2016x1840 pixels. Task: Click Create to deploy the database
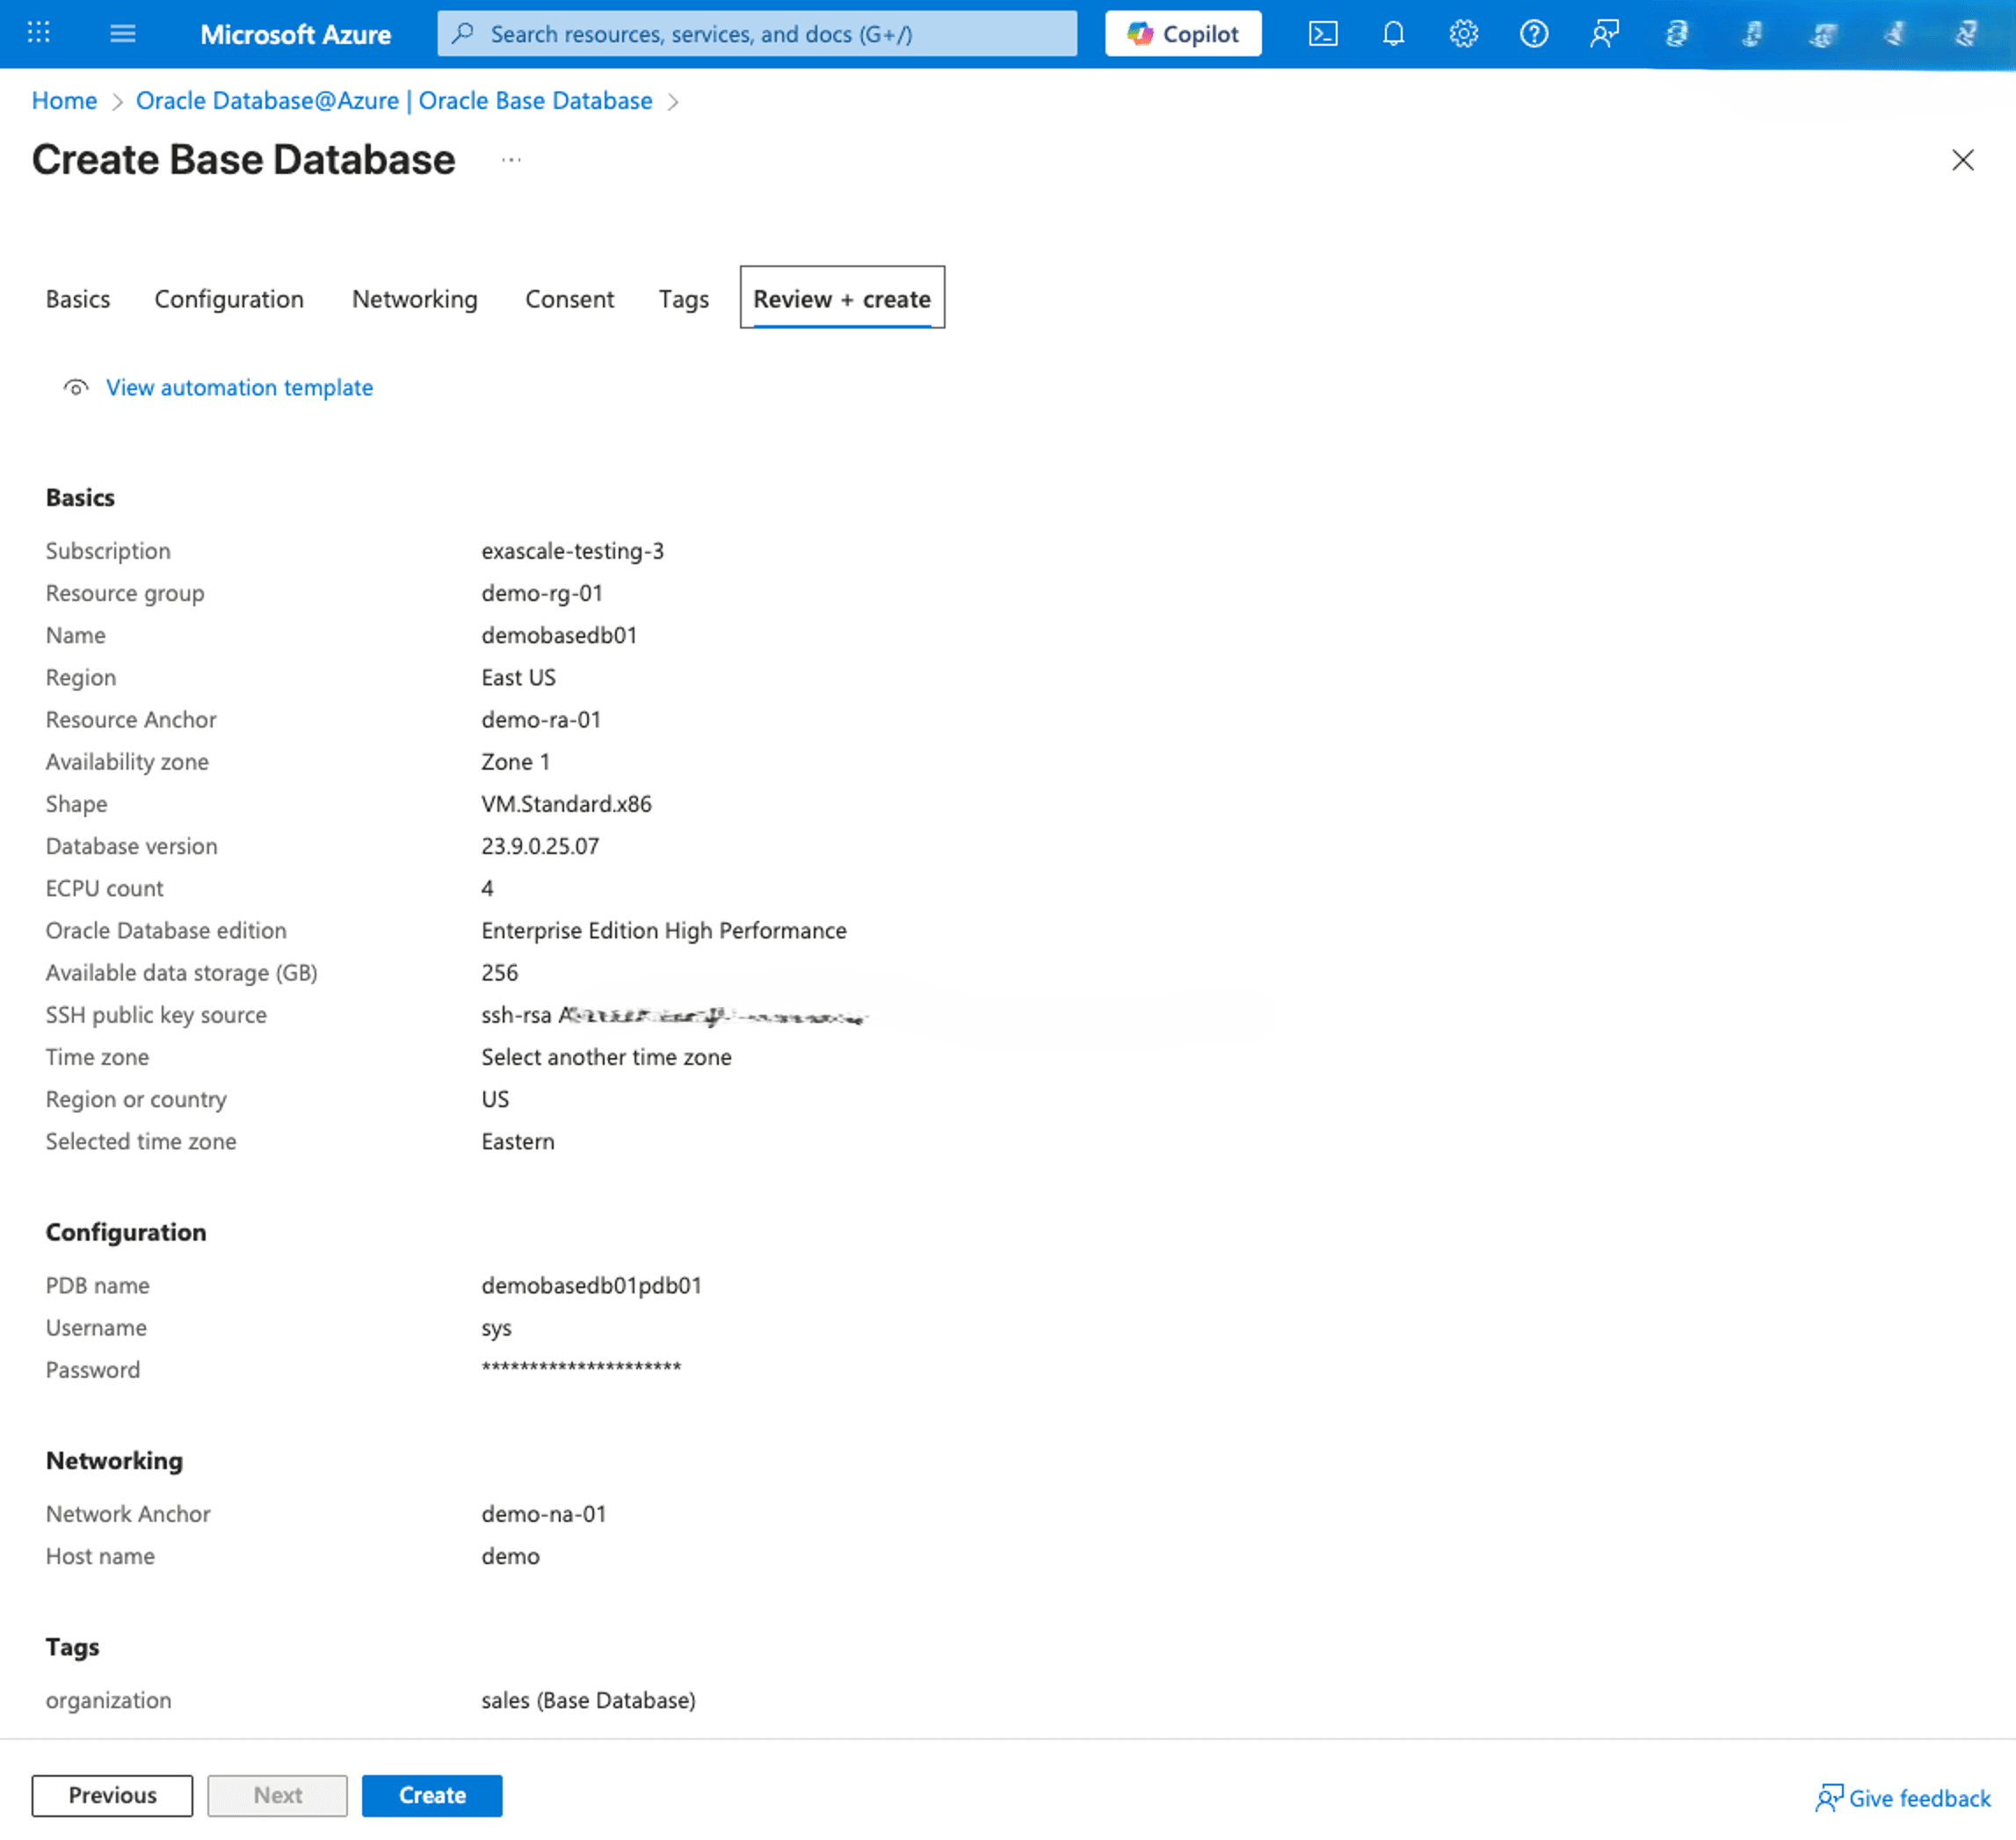coord(431,1795)
